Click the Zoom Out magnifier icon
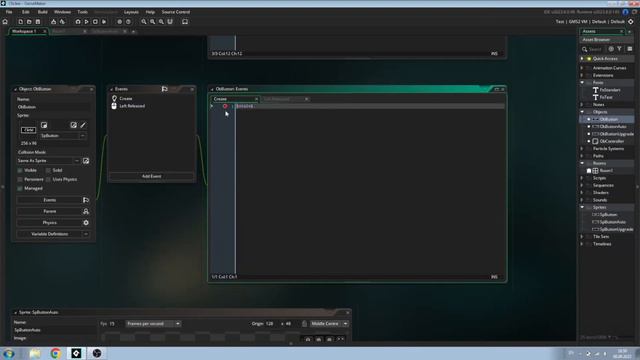The image size is (640, 360). [161, 22]
